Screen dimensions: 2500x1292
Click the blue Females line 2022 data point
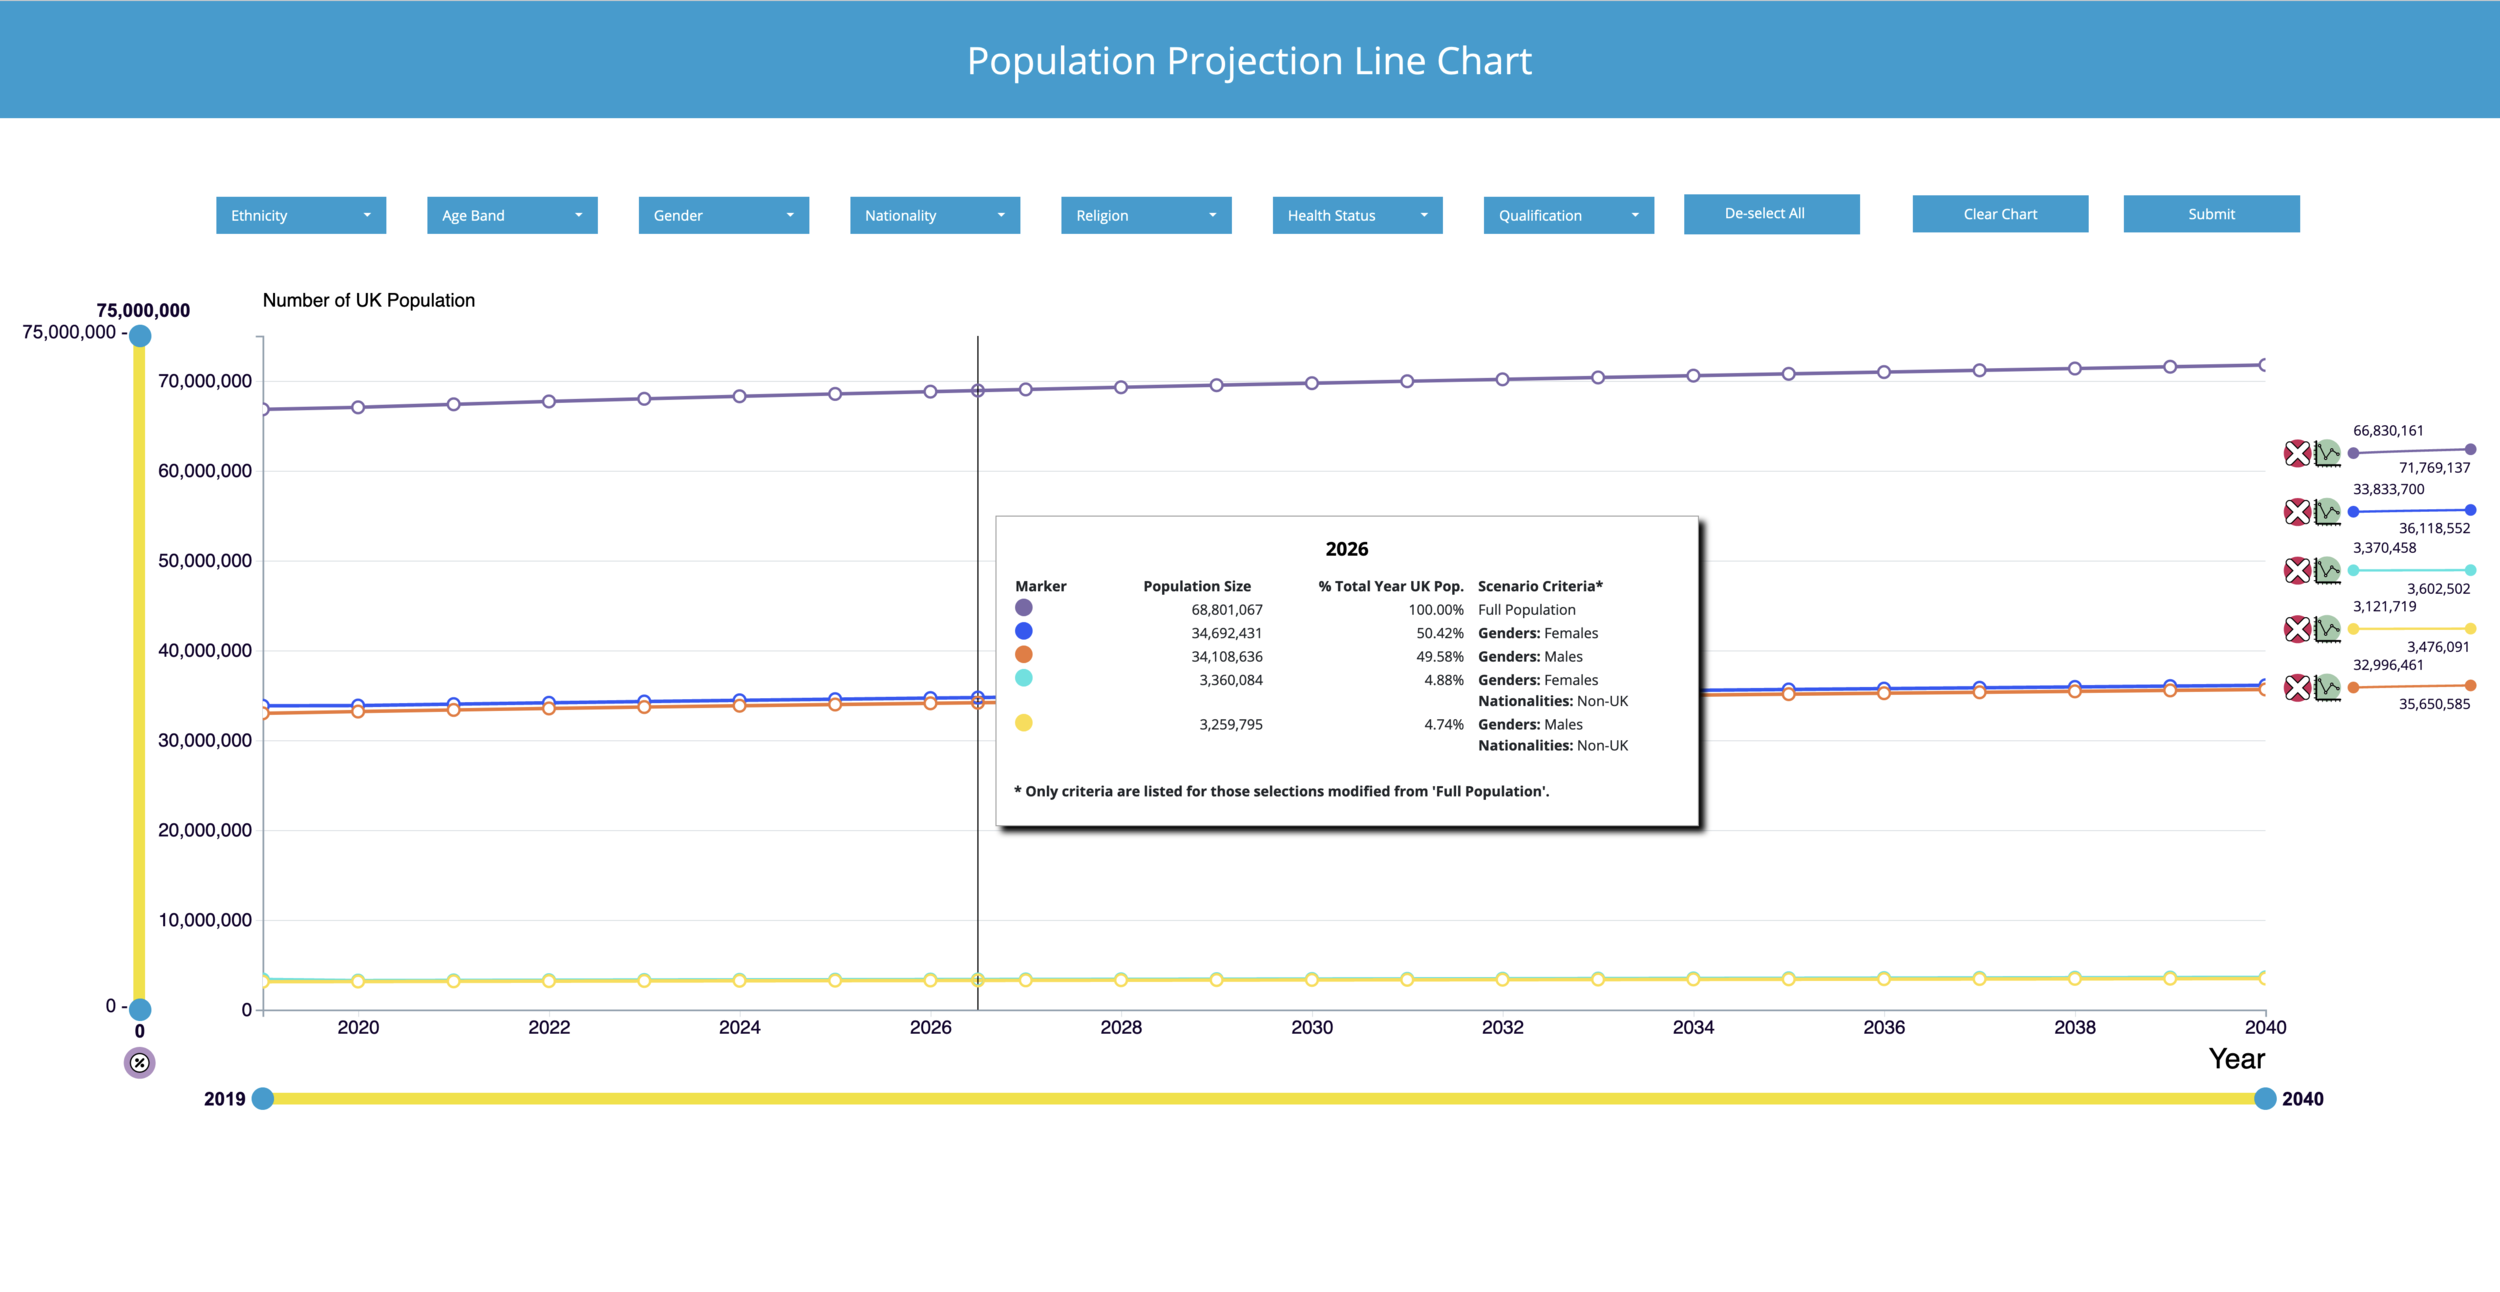tap(549, 702)
